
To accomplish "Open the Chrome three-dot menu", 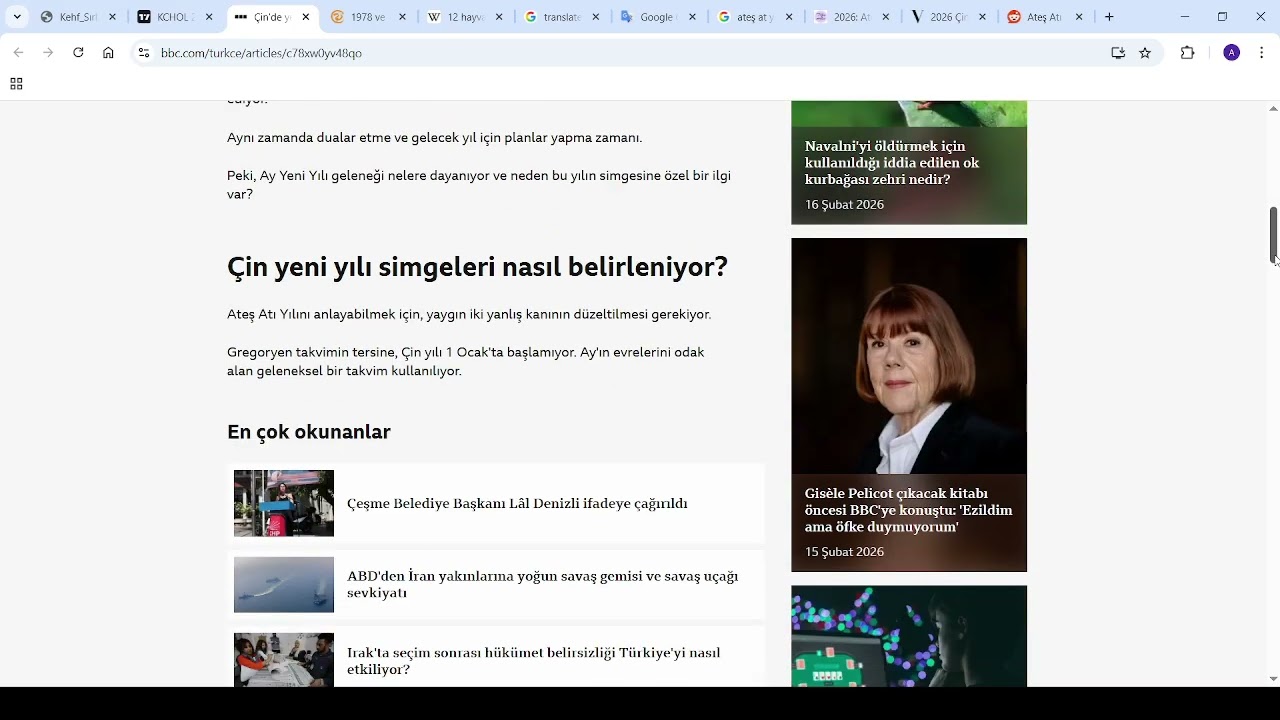I will click(x=1262, y=53).
